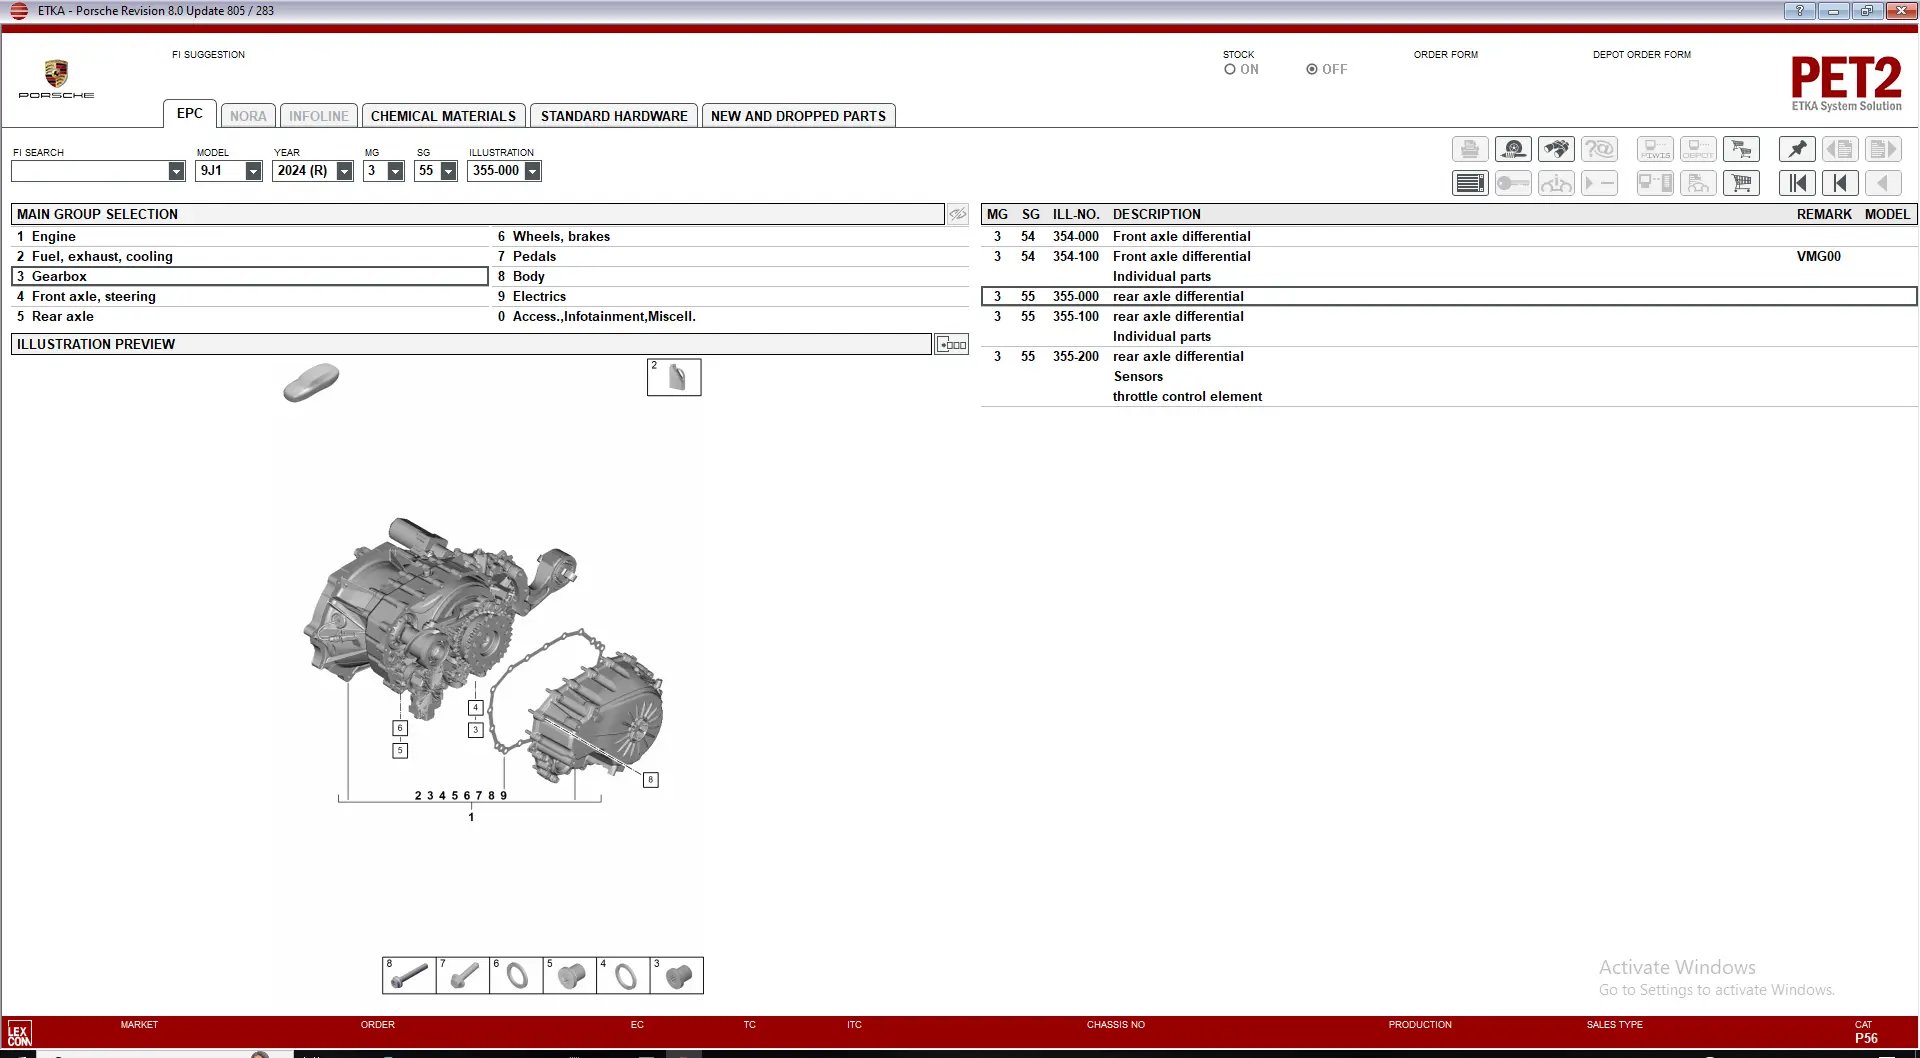Open the NEW AND DROPPED PARTS tab
1920x1058 pixels.
pyautogui.click(x=798, y=116)
